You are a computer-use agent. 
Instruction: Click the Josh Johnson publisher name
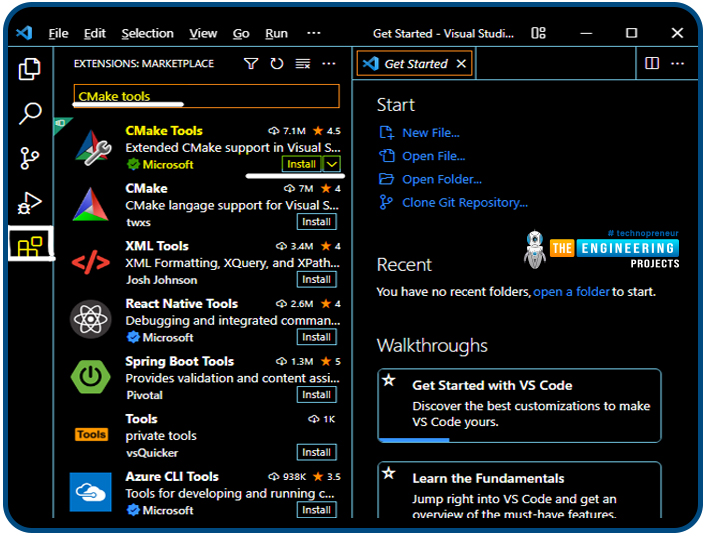coord(161,280)
